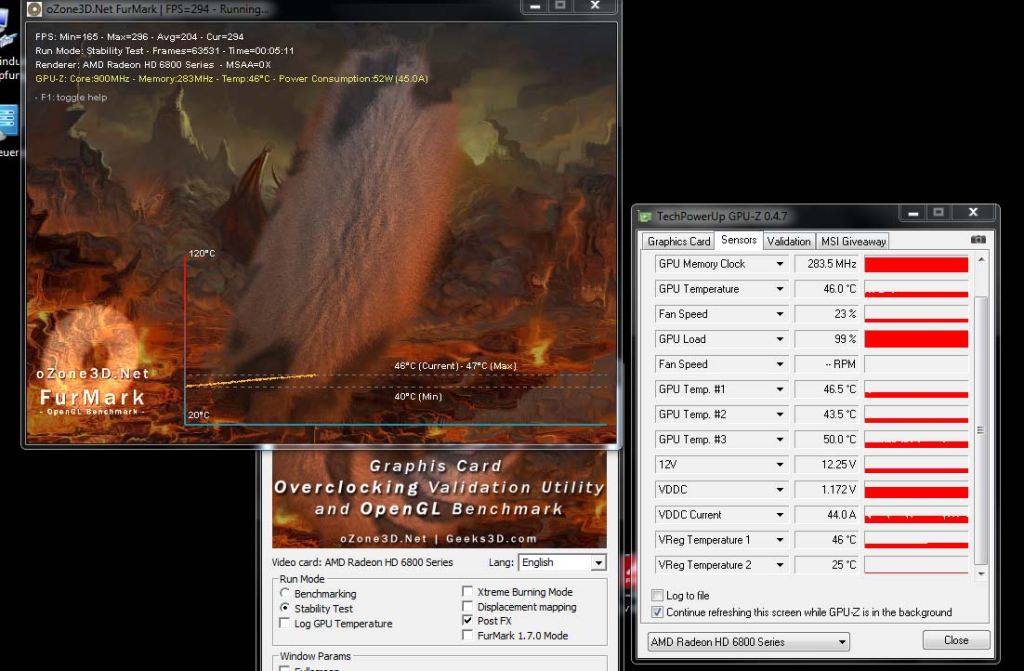Select the Benchmarking run mode
1024x671 pixels.
coord(285,593)
